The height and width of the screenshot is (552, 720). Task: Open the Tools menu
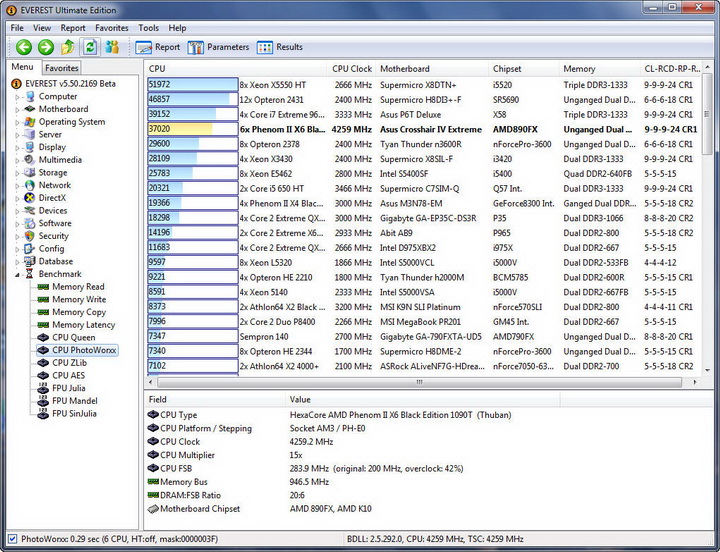(148, 28)
